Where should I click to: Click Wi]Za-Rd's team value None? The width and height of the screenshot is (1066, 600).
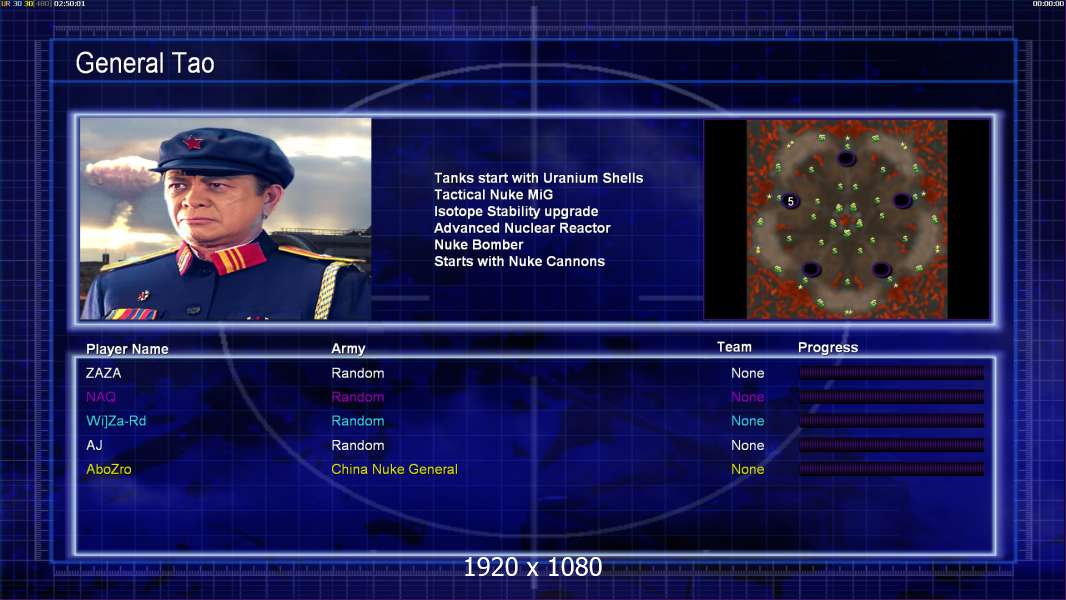click(x=747, y=421)
